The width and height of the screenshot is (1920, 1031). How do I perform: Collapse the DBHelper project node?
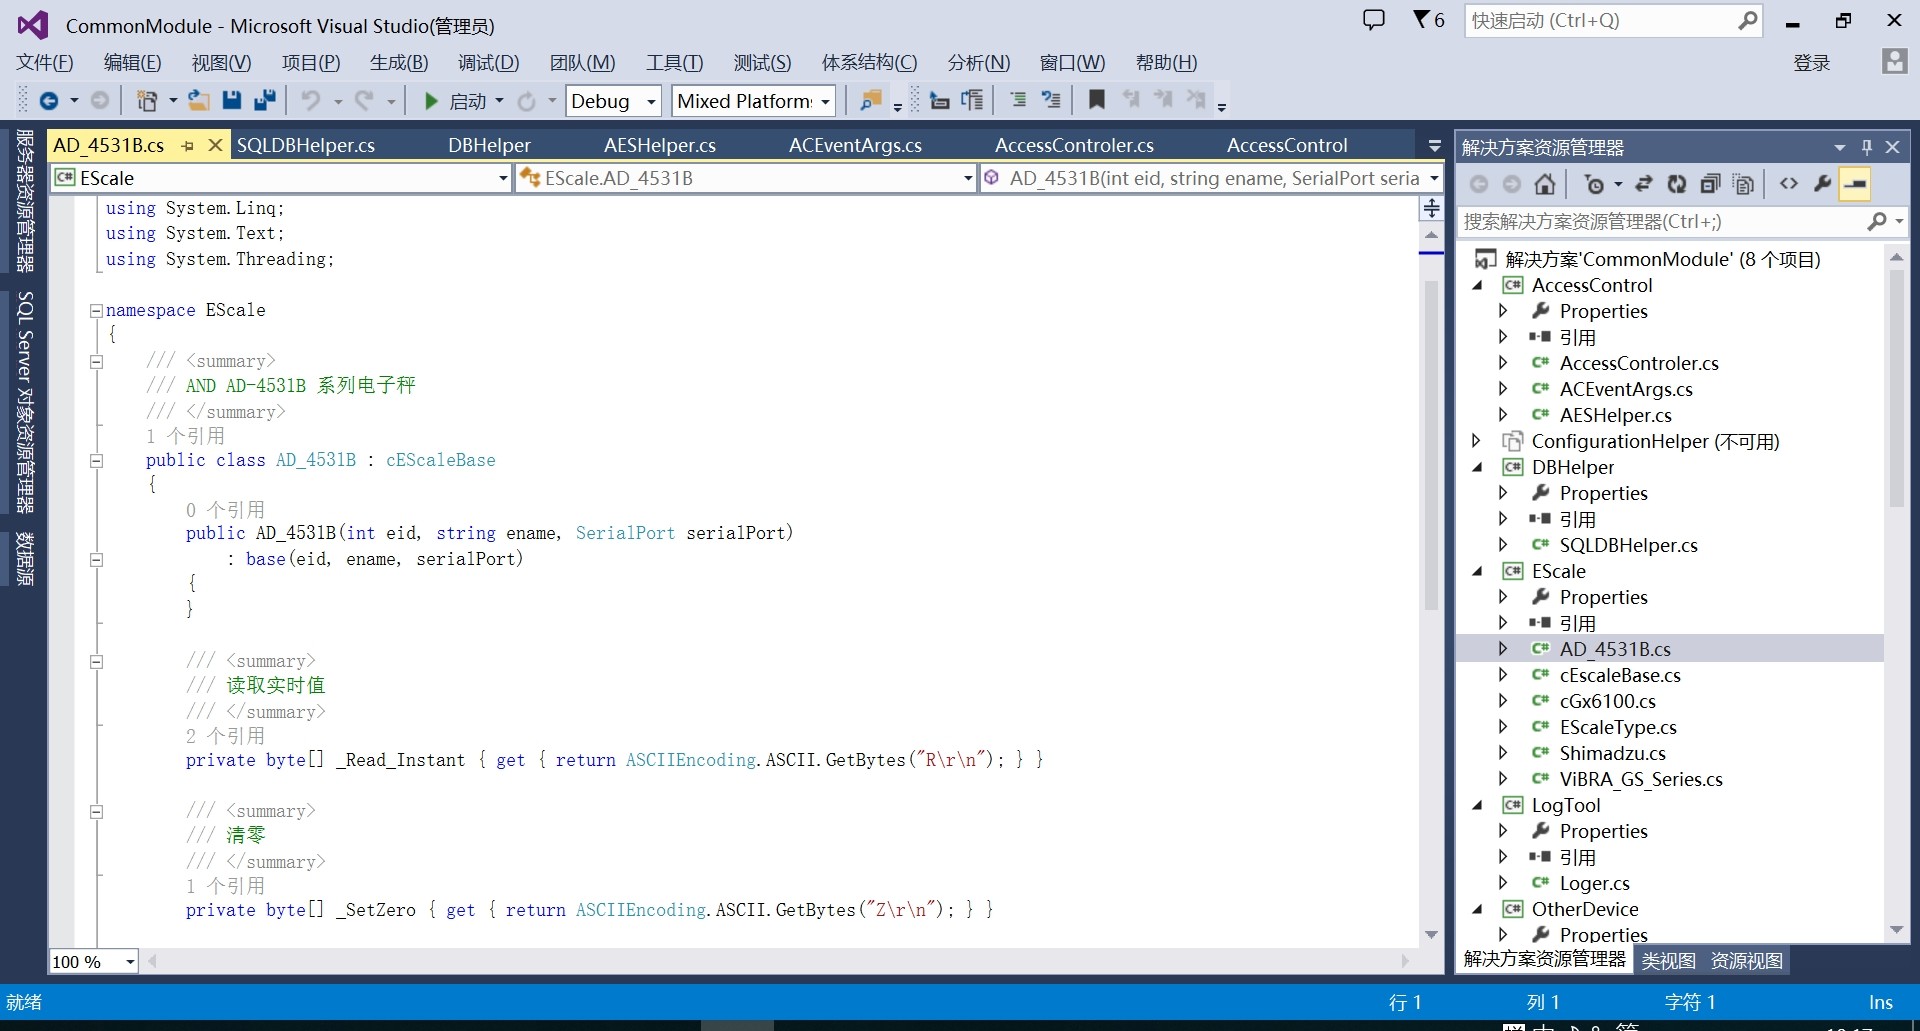tap(1477, 467)
